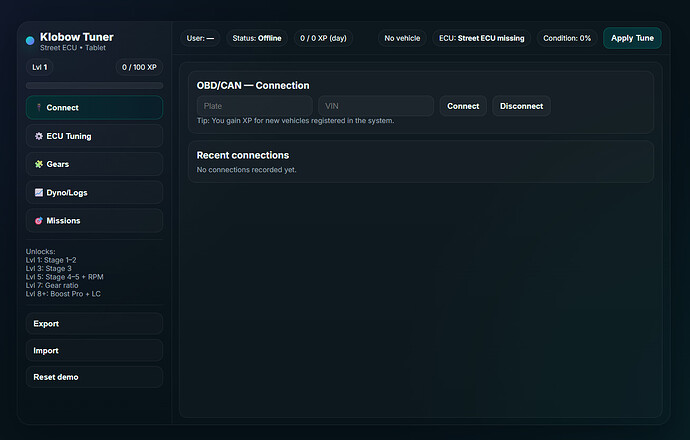This screenshot has width=690, height=440.
Task: Open the Connect section in sidebar
Action: pos(94,108)
